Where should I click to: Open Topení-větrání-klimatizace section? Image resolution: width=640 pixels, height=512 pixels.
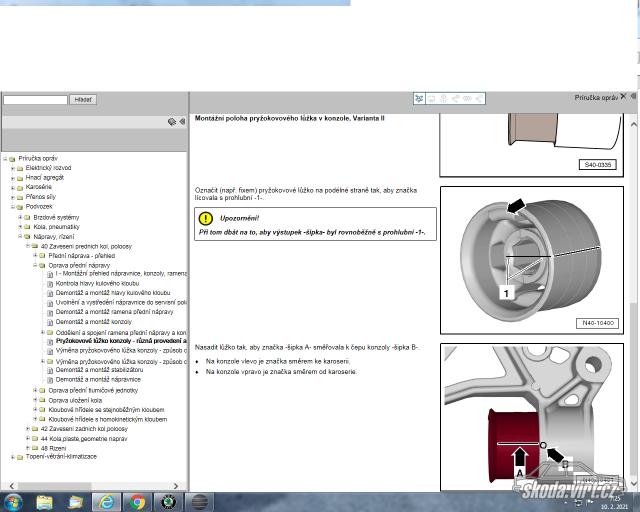(x=61, y=457)
